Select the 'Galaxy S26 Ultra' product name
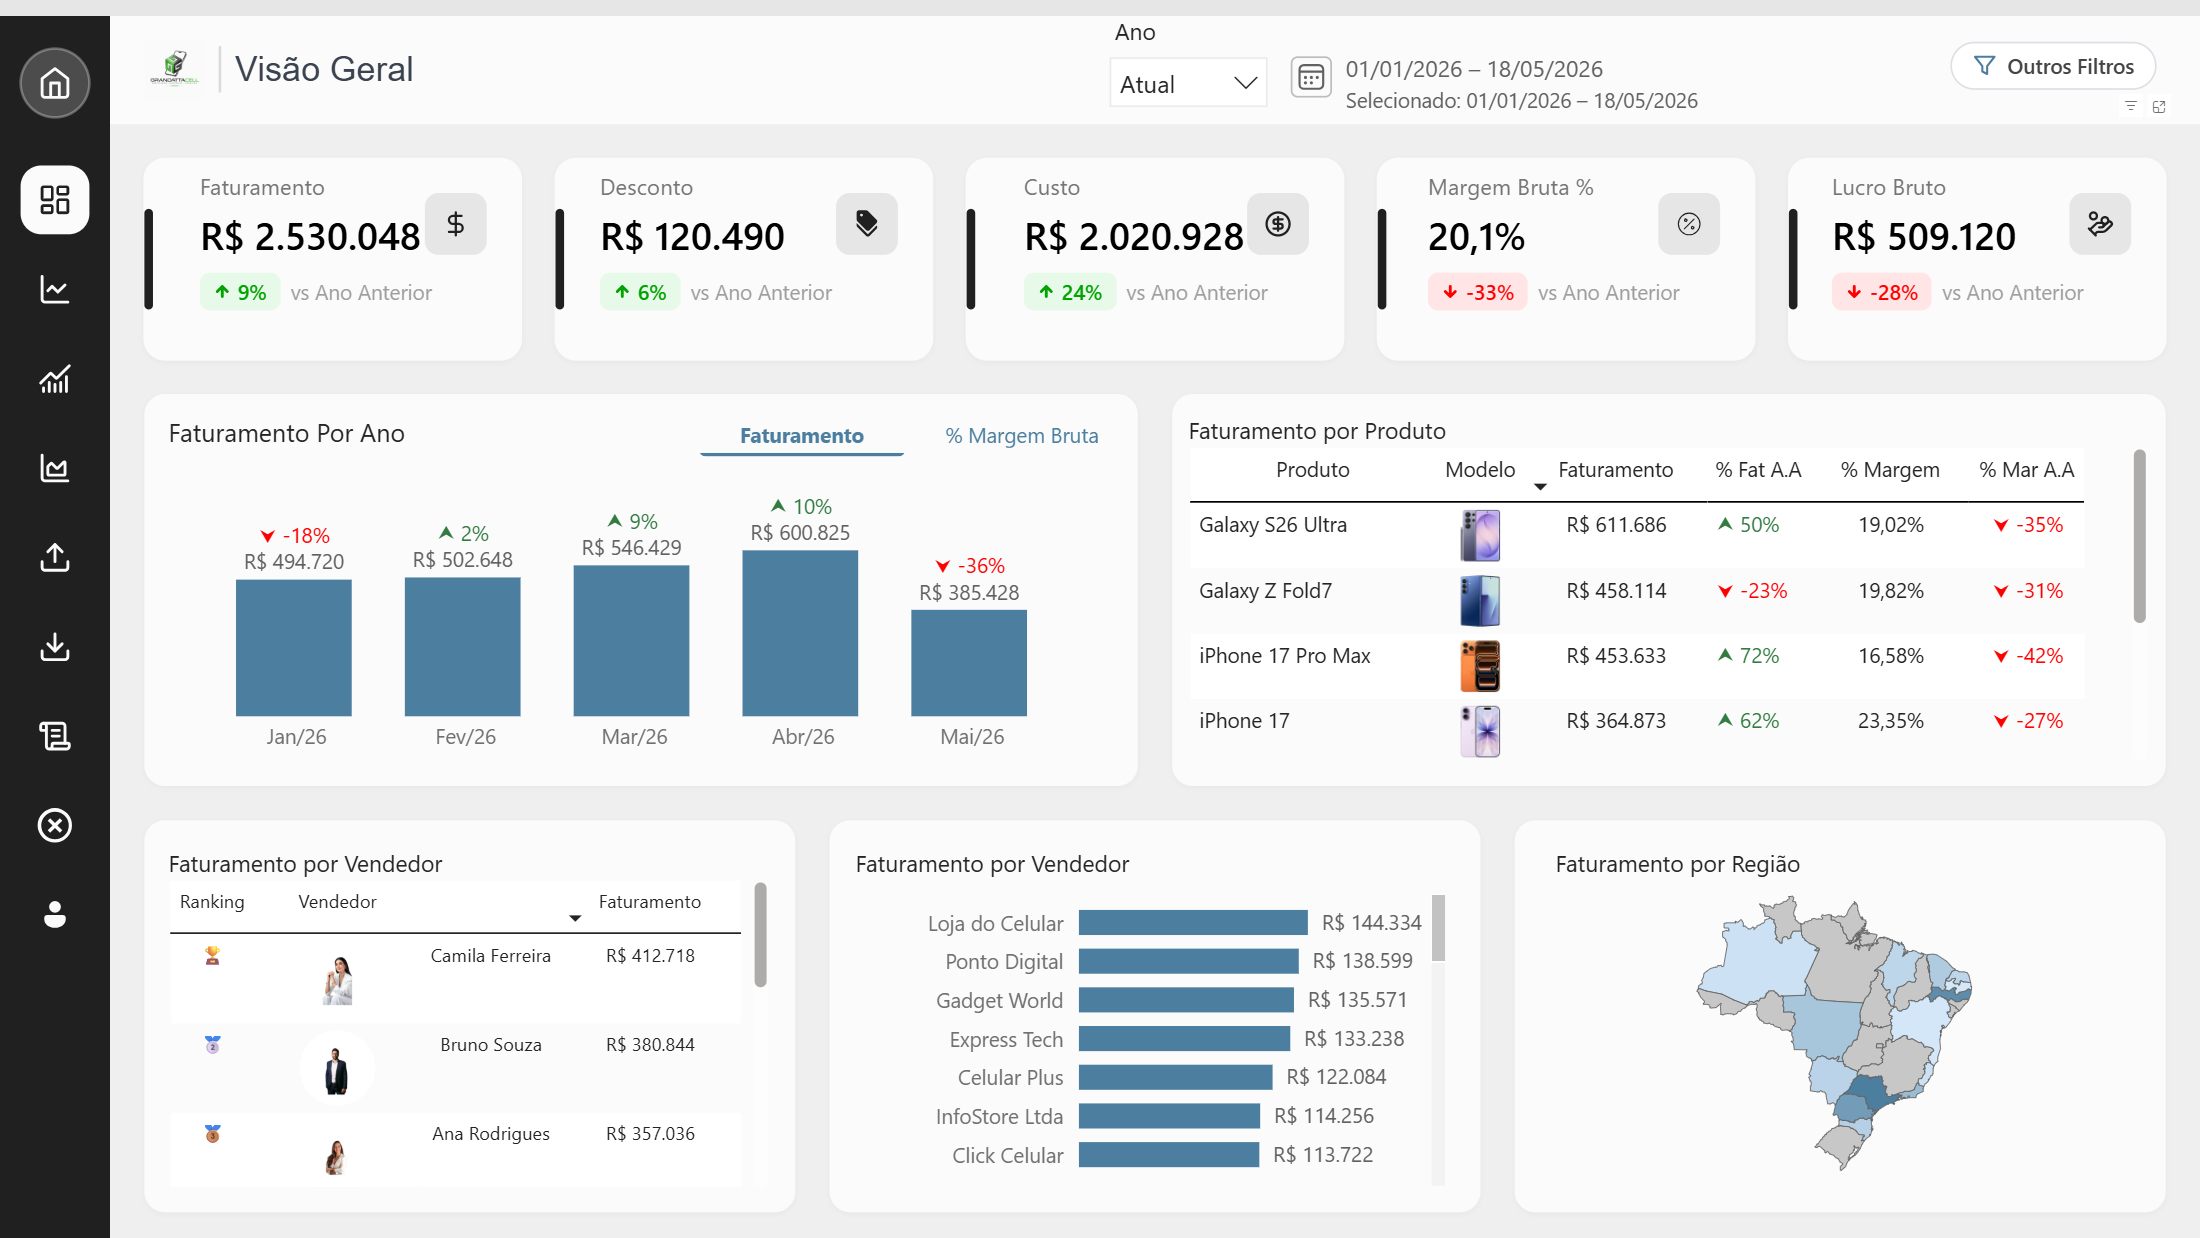The height and width of the screenshot is (1238, 2200). 1273,525
